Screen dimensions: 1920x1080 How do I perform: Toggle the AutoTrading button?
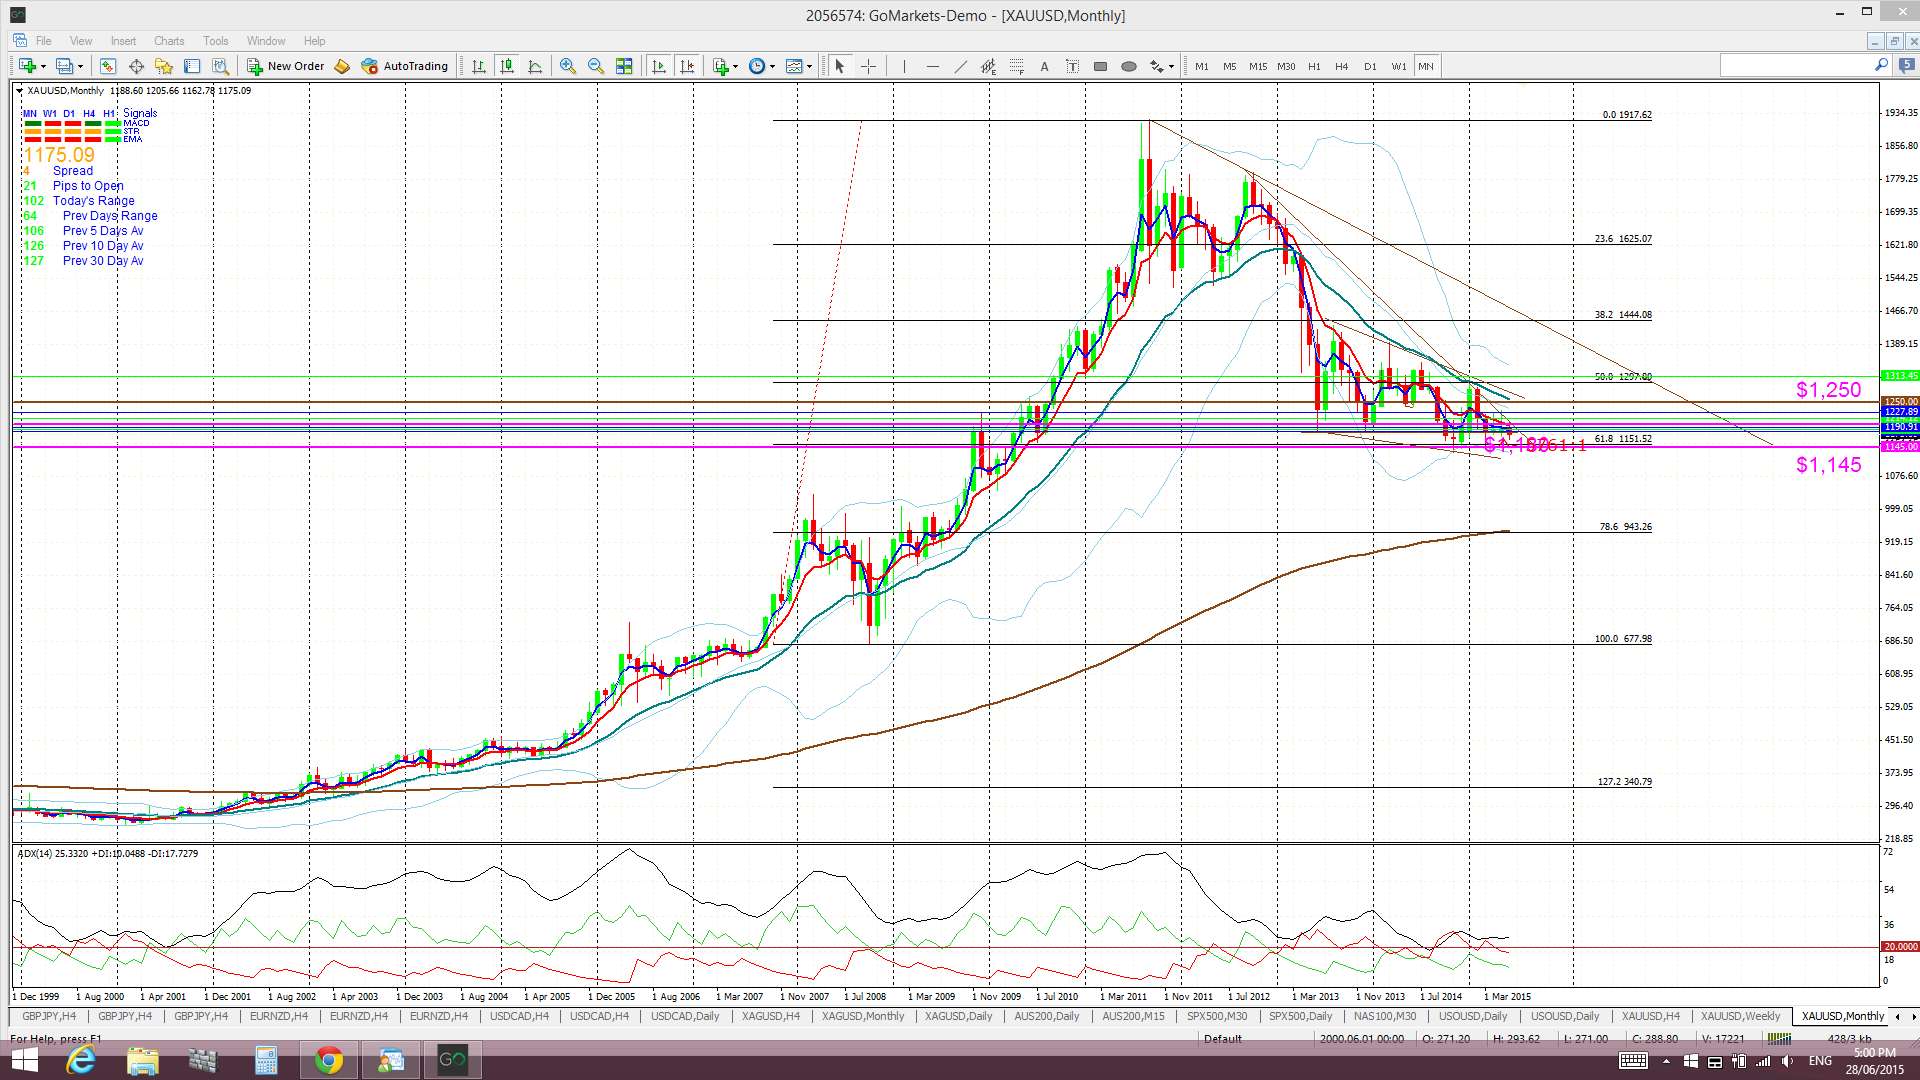click(x=405, y=66)
